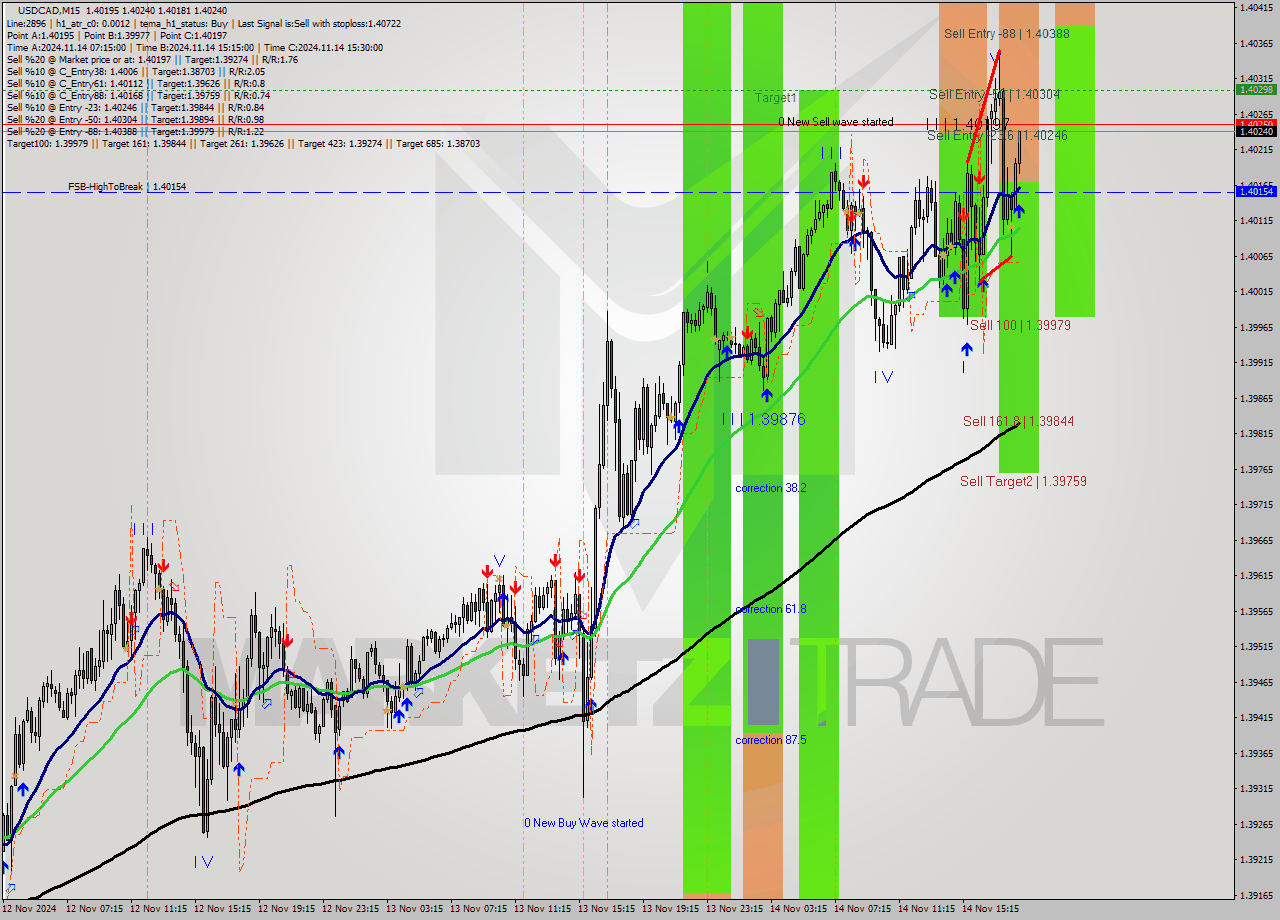Click the red 1.40250 price tag on axis
The height and width of the screenshot is (920, 1280).
pos(1255,124)
